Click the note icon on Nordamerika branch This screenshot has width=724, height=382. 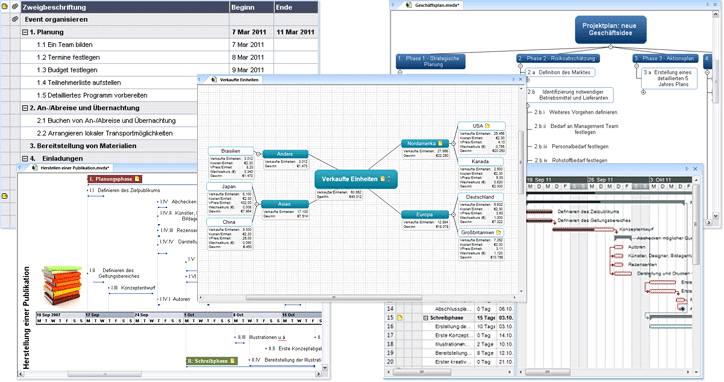tap(440, 143)
